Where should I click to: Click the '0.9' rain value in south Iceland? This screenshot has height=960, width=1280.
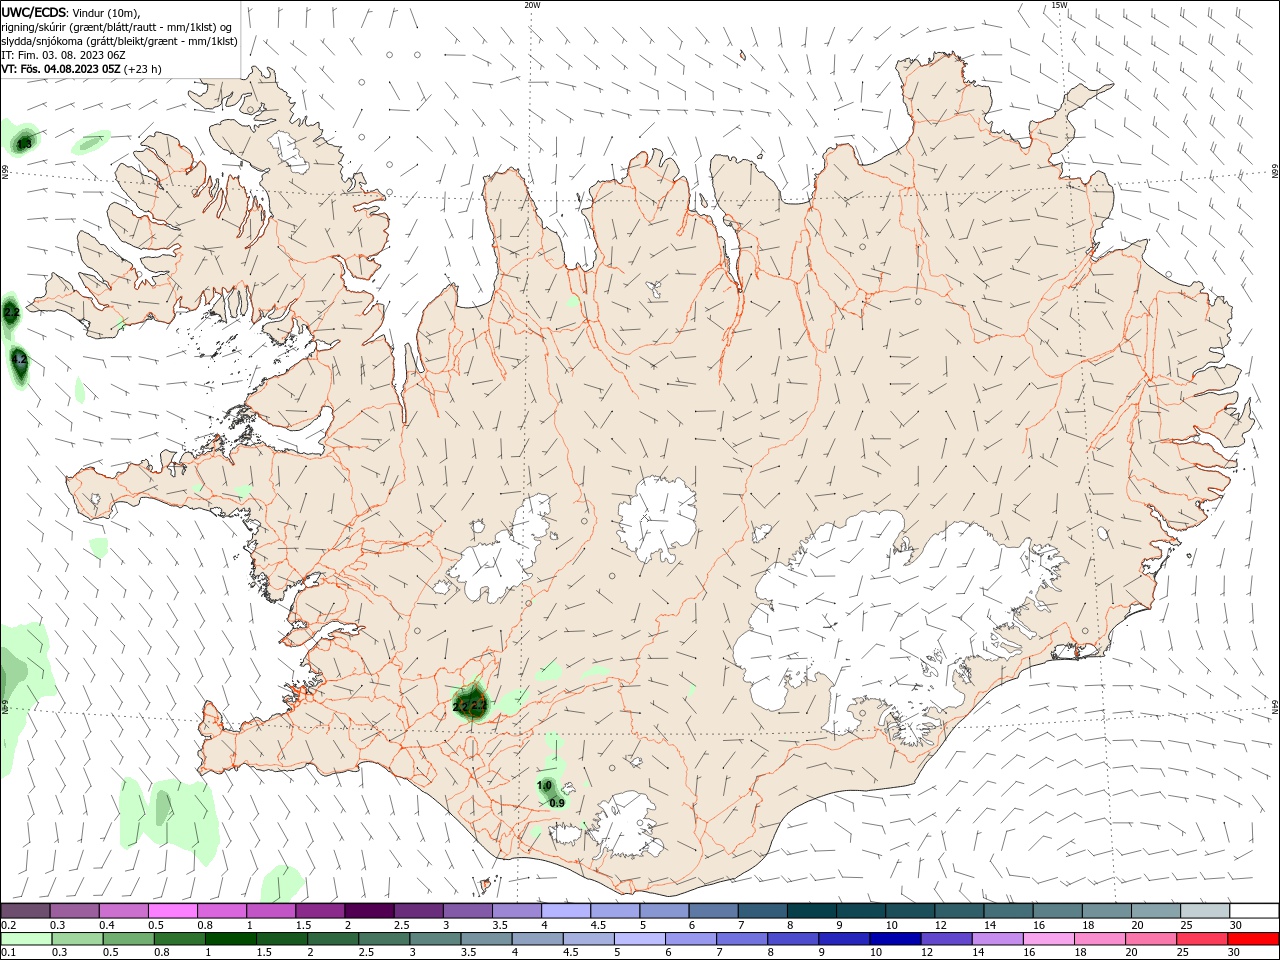click(x=558, y=803)
